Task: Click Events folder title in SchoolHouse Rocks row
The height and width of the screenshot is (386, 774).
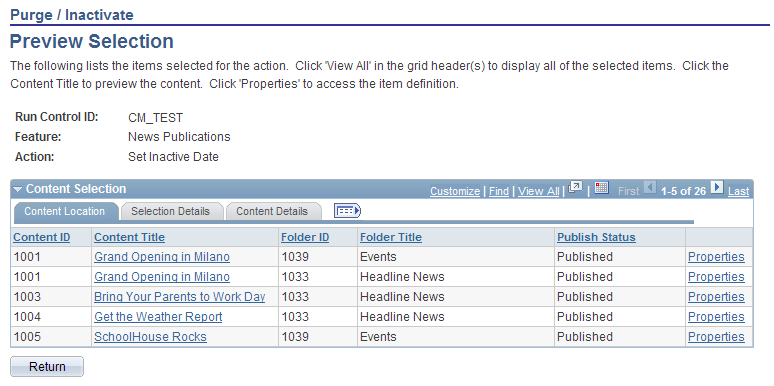Action: click(x=378, y=337)
